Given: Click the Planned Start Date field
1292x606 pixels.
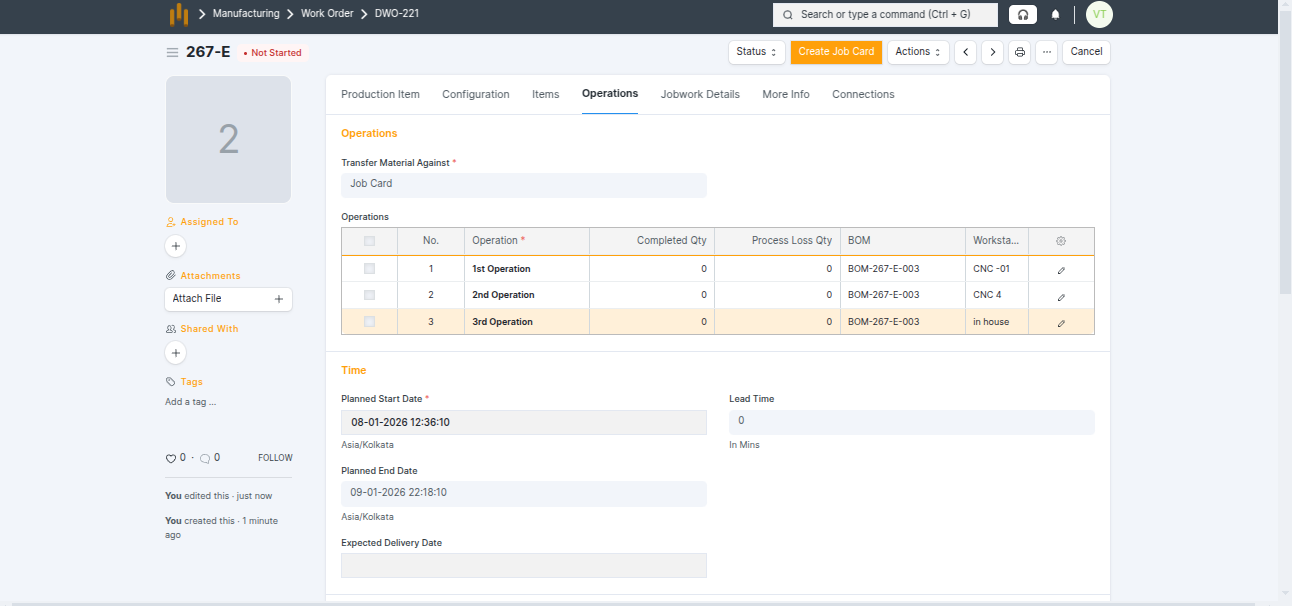Looking at the screenshot, I should 523,422.
